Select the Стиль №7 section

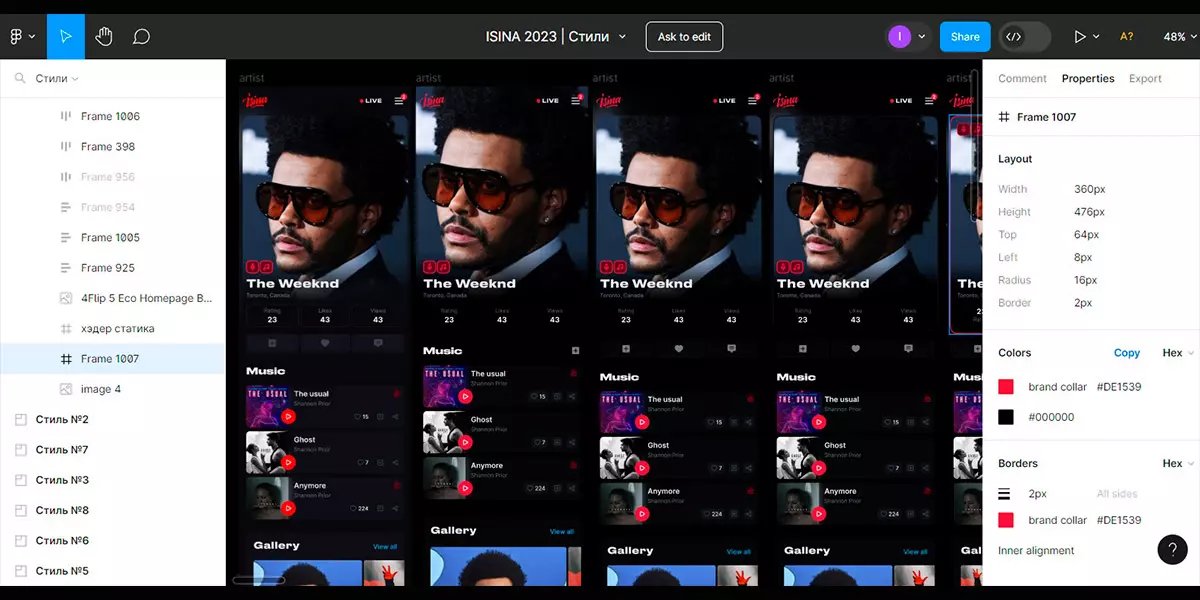click(112, 450)
